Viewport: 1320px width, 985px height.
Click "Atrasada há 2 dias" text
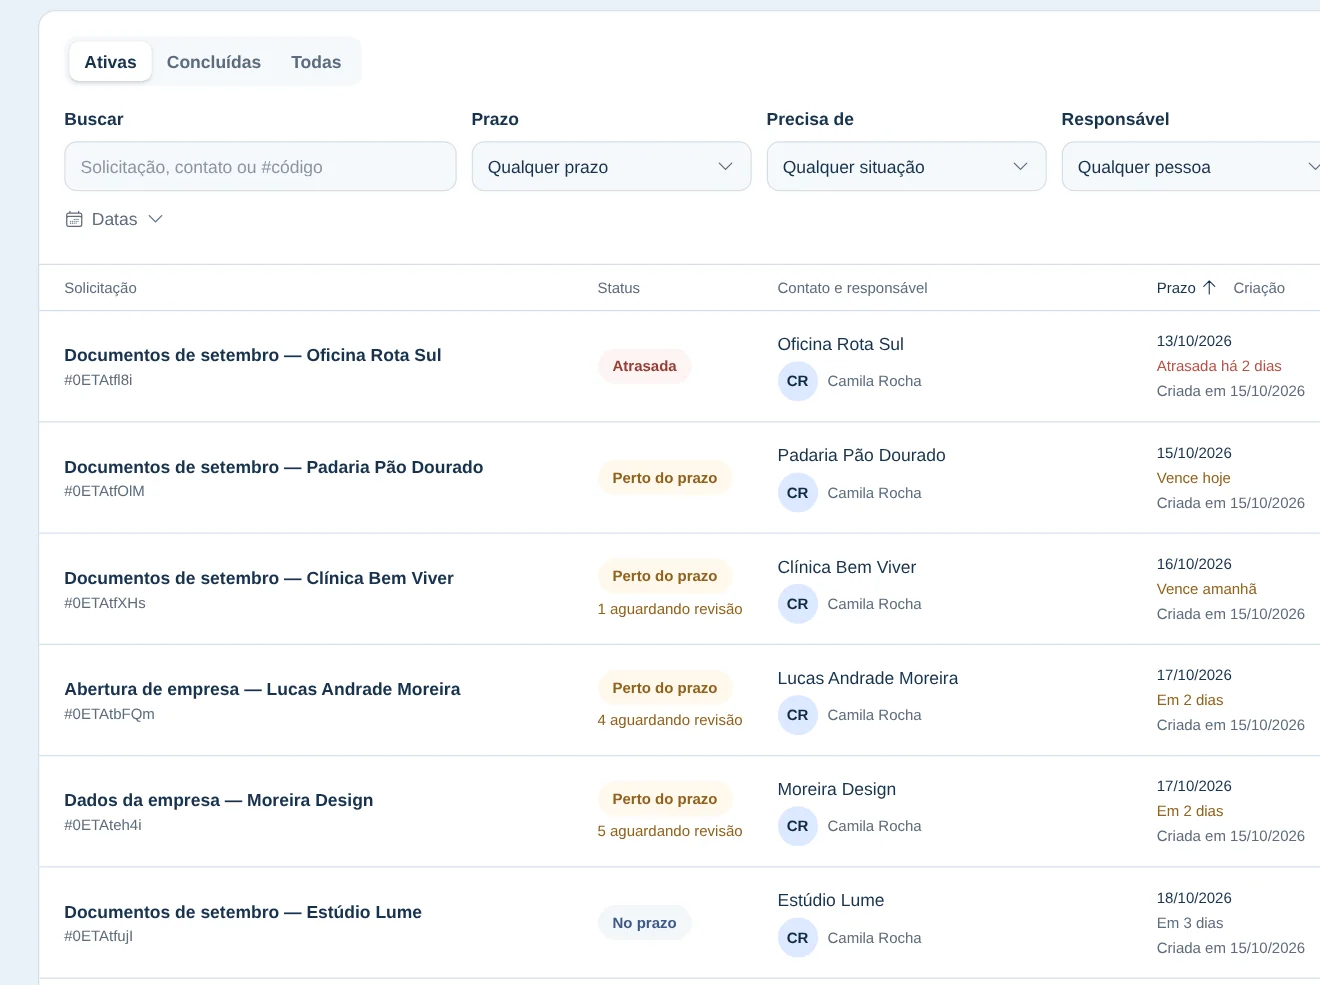pos(1219,366)
